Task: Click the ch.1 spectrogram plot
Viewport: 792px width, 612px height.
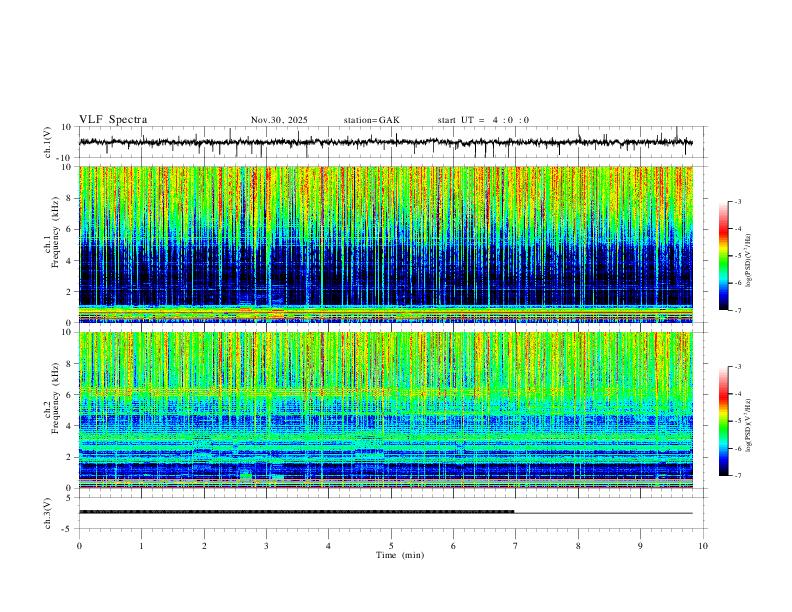Action: pyautogui.click(x=386, y=244)
